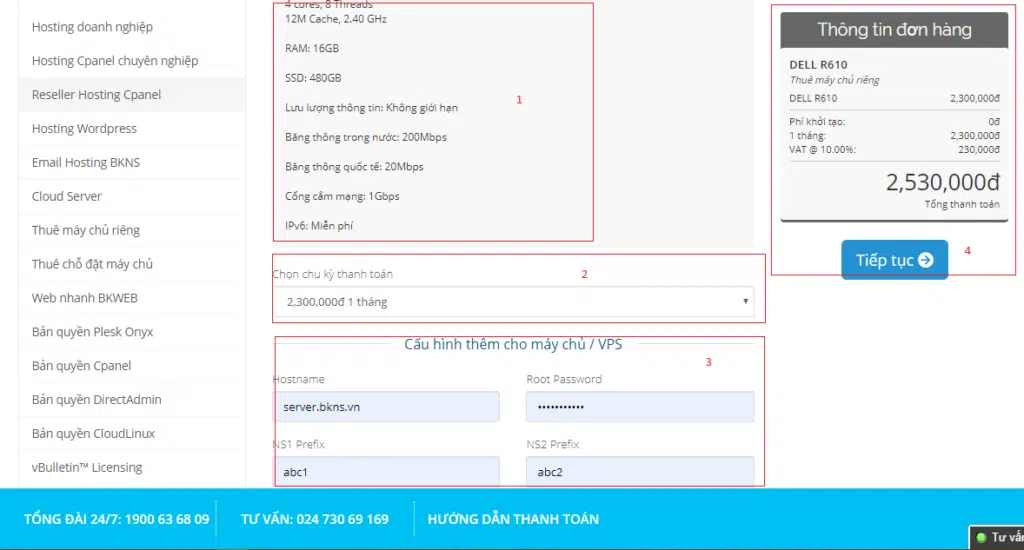
Task: Focus the Root Password field
Action: point(640,406)
